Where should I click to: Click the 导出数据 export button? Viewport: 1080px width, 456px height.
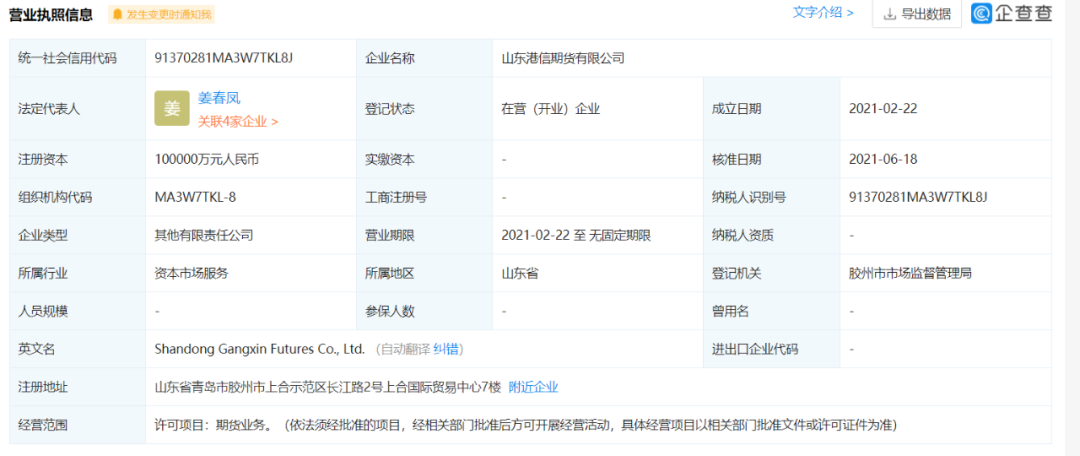(917, 14)
